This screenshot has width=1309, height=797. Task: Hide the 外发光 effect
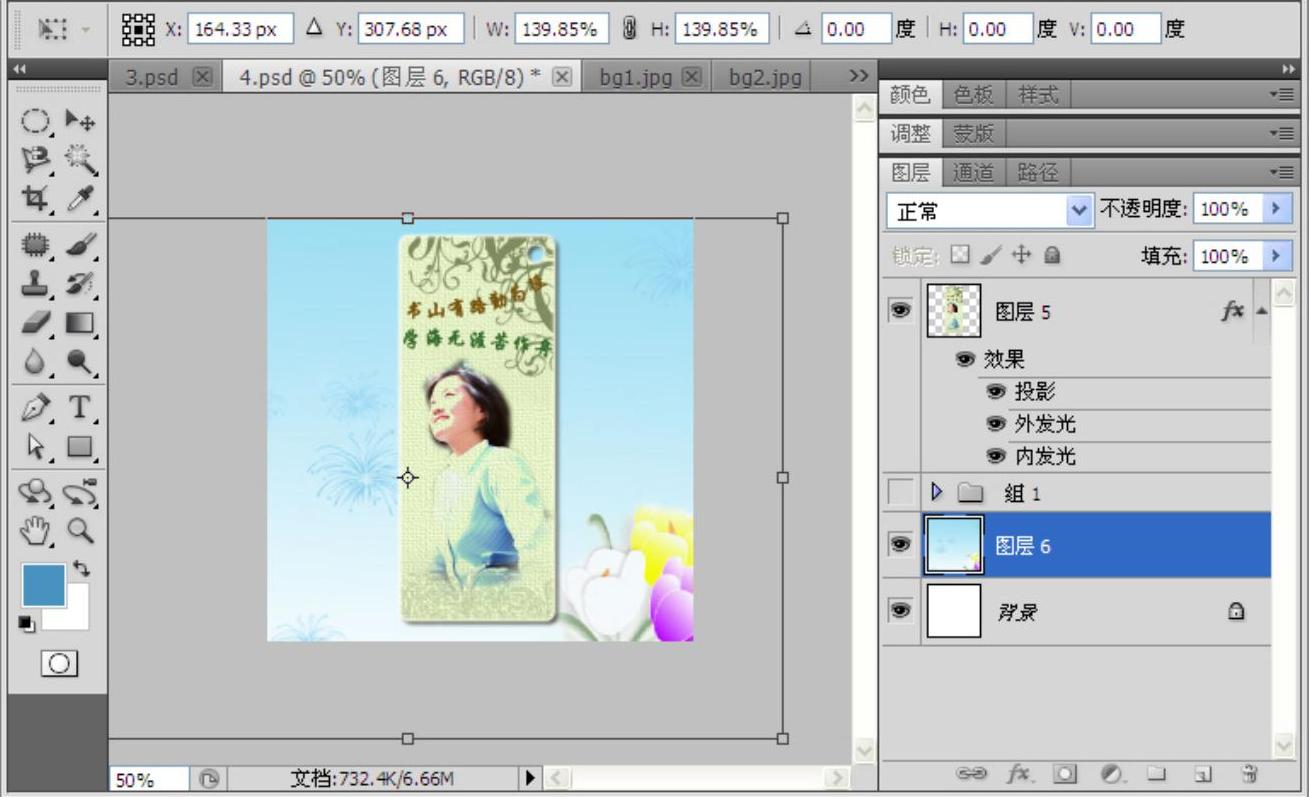pos(995,424)
